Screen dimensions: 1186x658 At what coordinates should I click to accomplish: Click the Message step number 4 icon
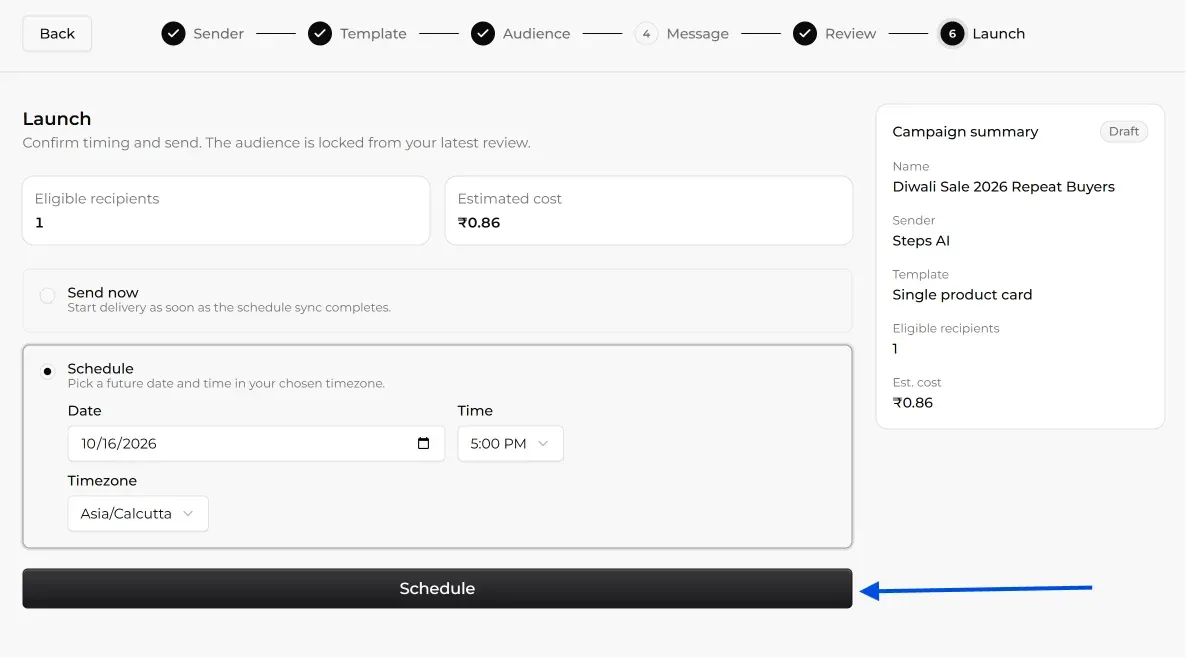point(646,34)
